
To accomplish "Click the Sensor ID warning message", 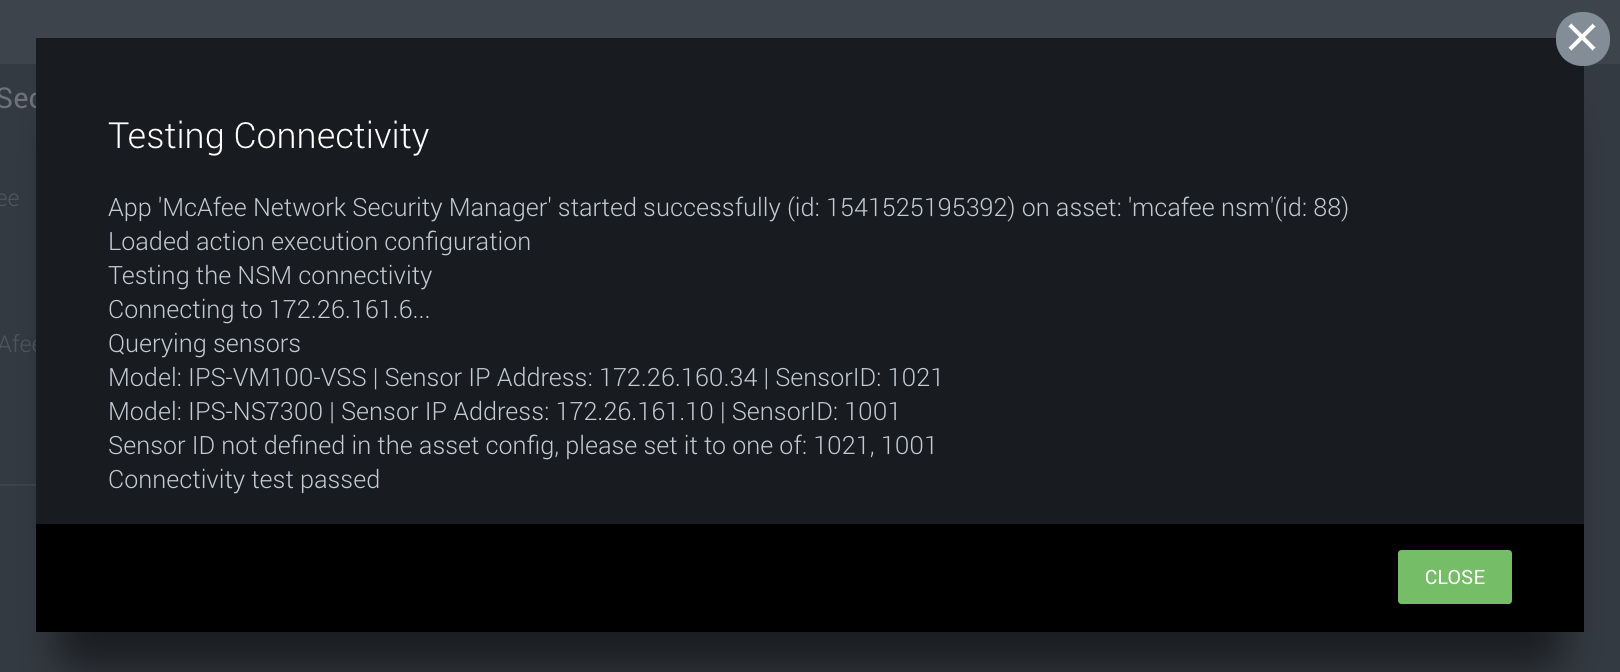I will tap(521, 445).
